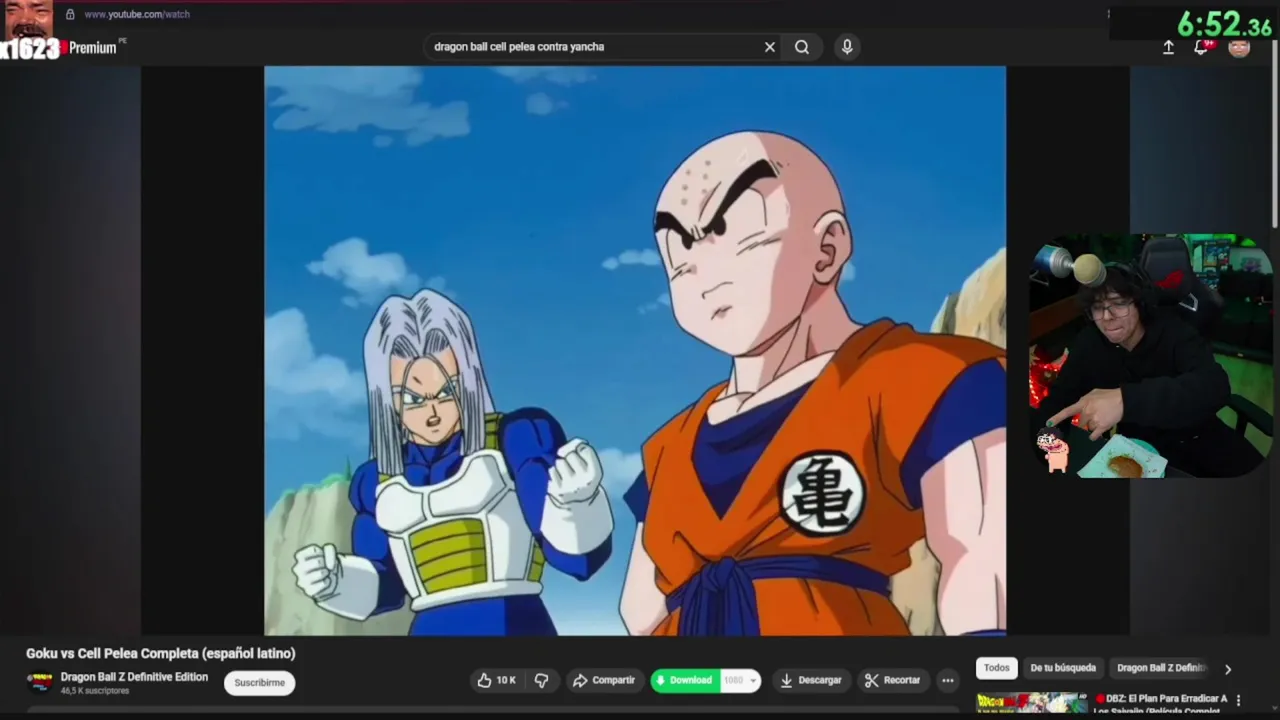Open the account avatar menu
This screenshot has width=1280, height=720.
(x=1239, y=47)
